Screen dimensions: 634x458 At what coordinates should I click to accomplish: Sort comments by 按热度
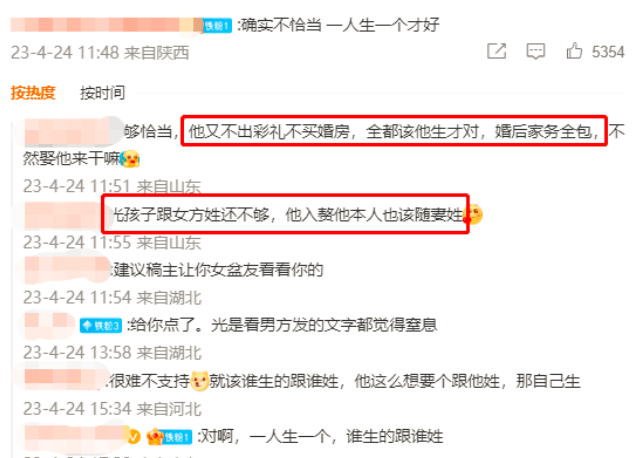pyautogui.click(x=33, y=93)
